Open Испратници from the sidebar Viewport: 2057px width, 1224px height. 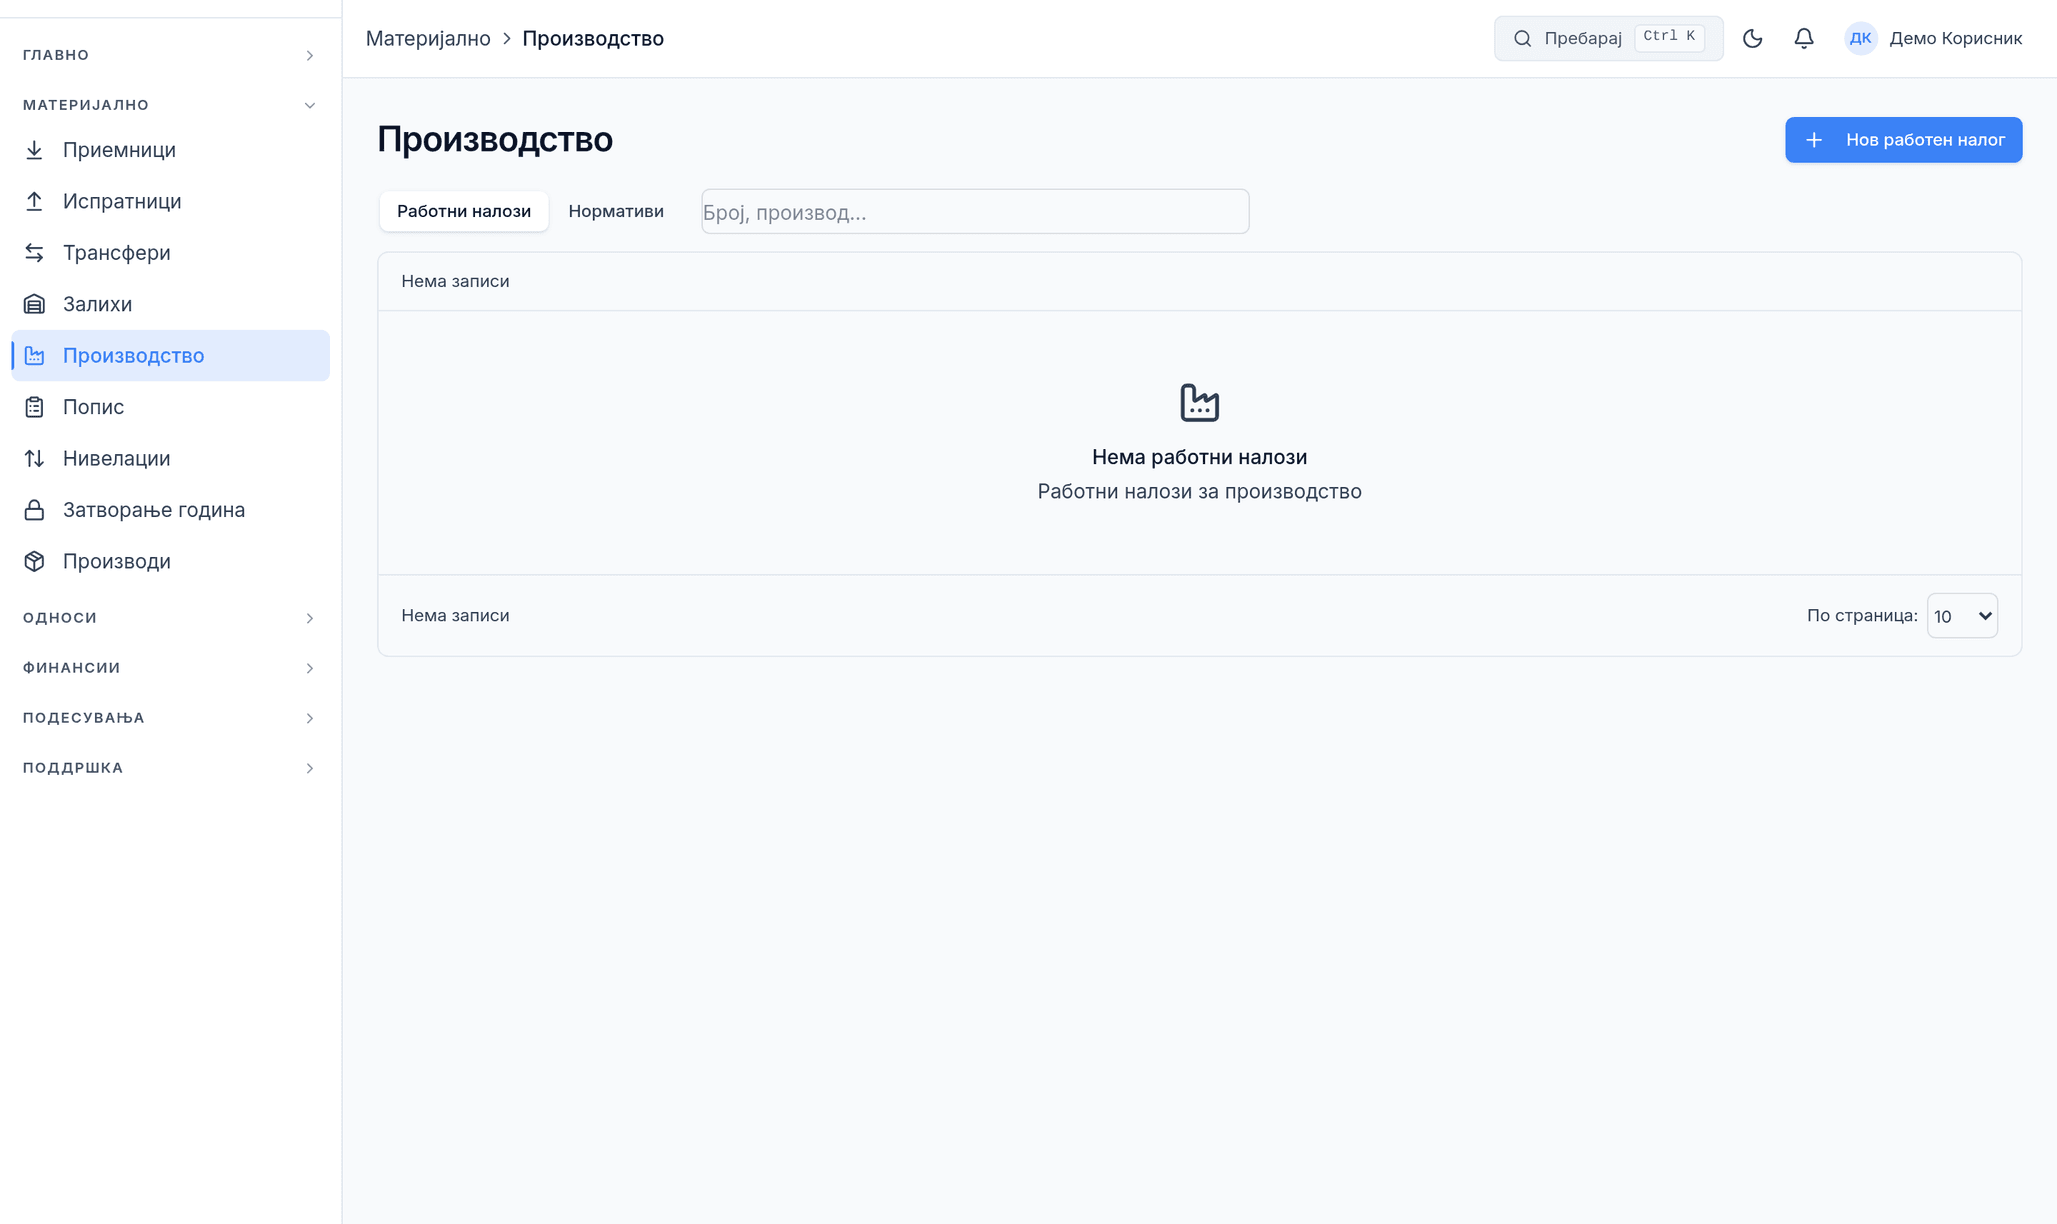pos(170,201)
